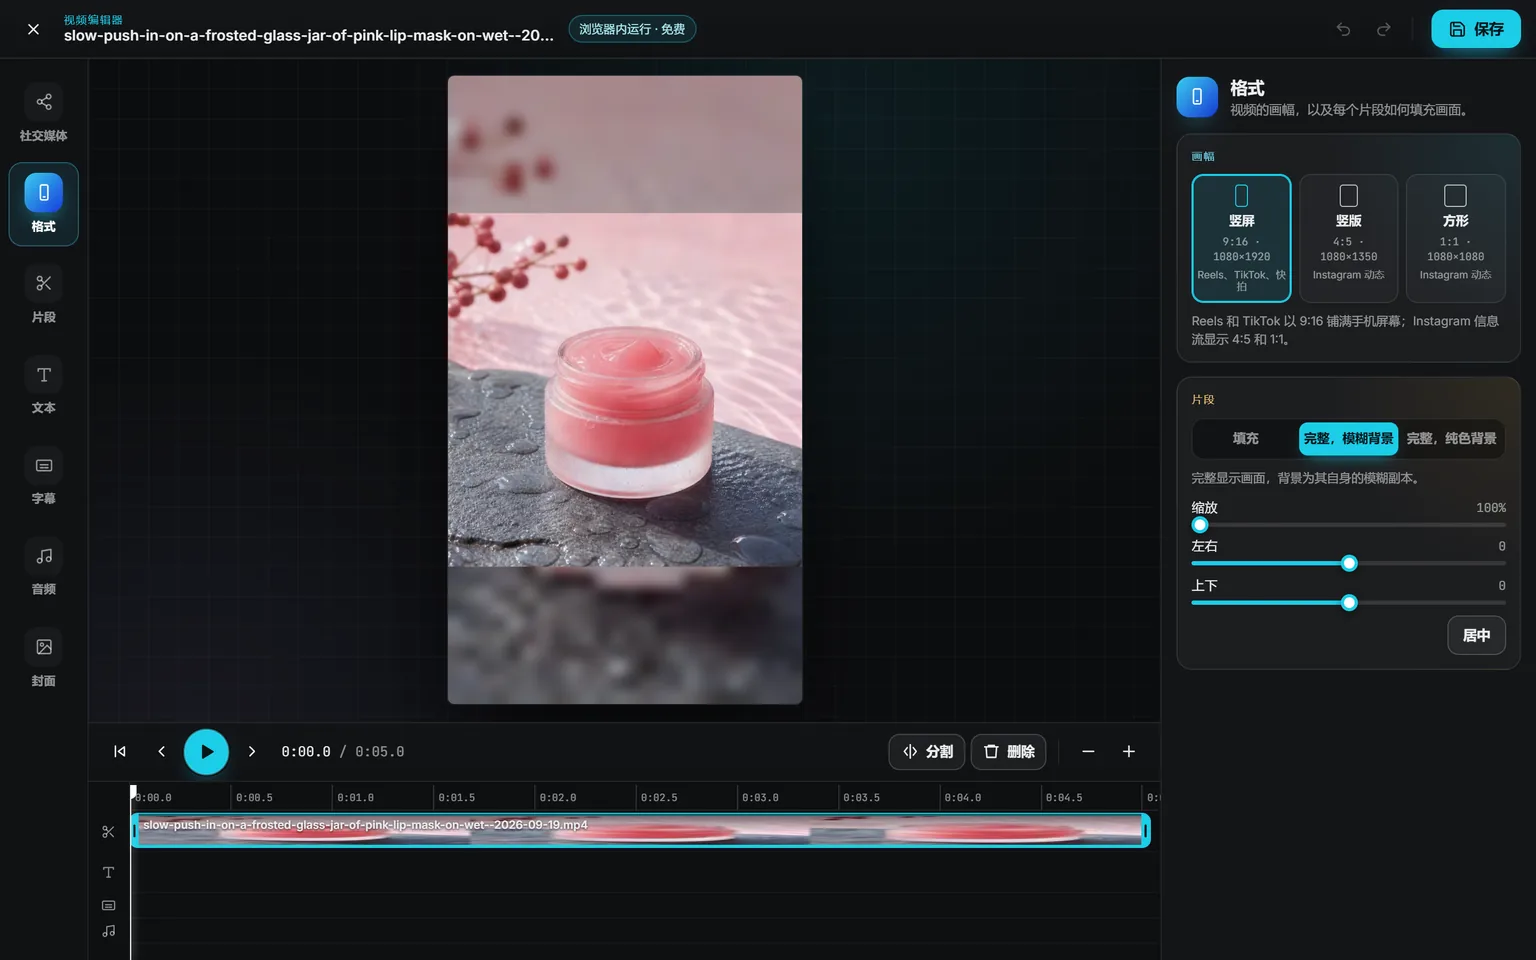Choose the 竖屏 9:16 aspect ratio
This screenshot has height=960, width=1536.
[1241, 238]
